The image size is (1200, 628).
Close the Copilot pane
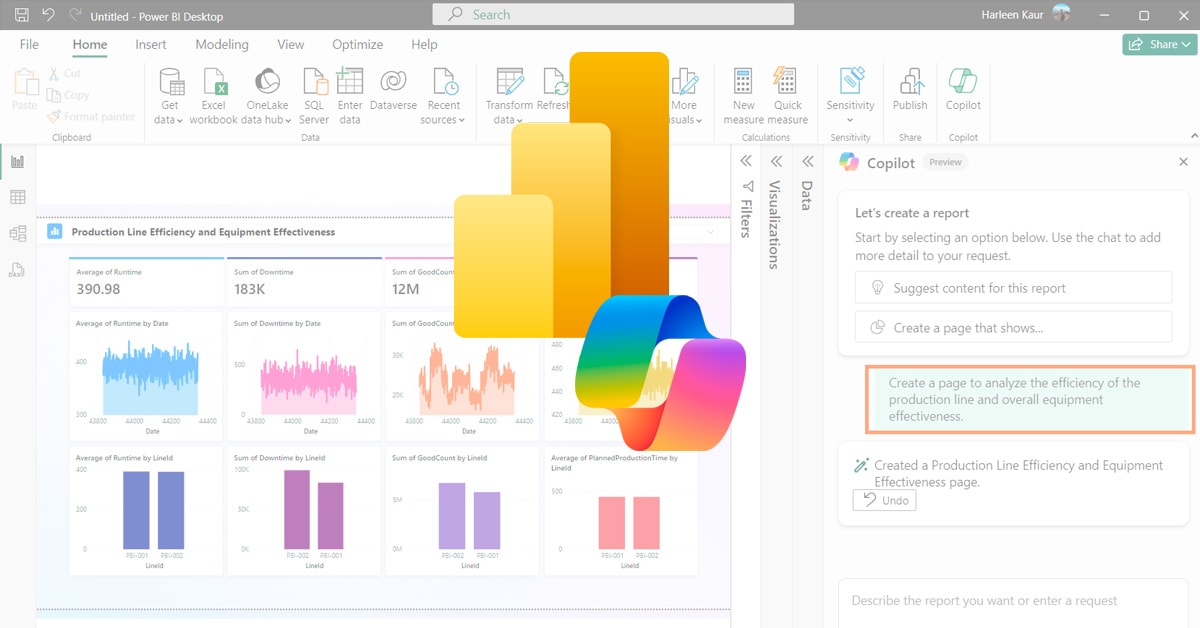1184,162
